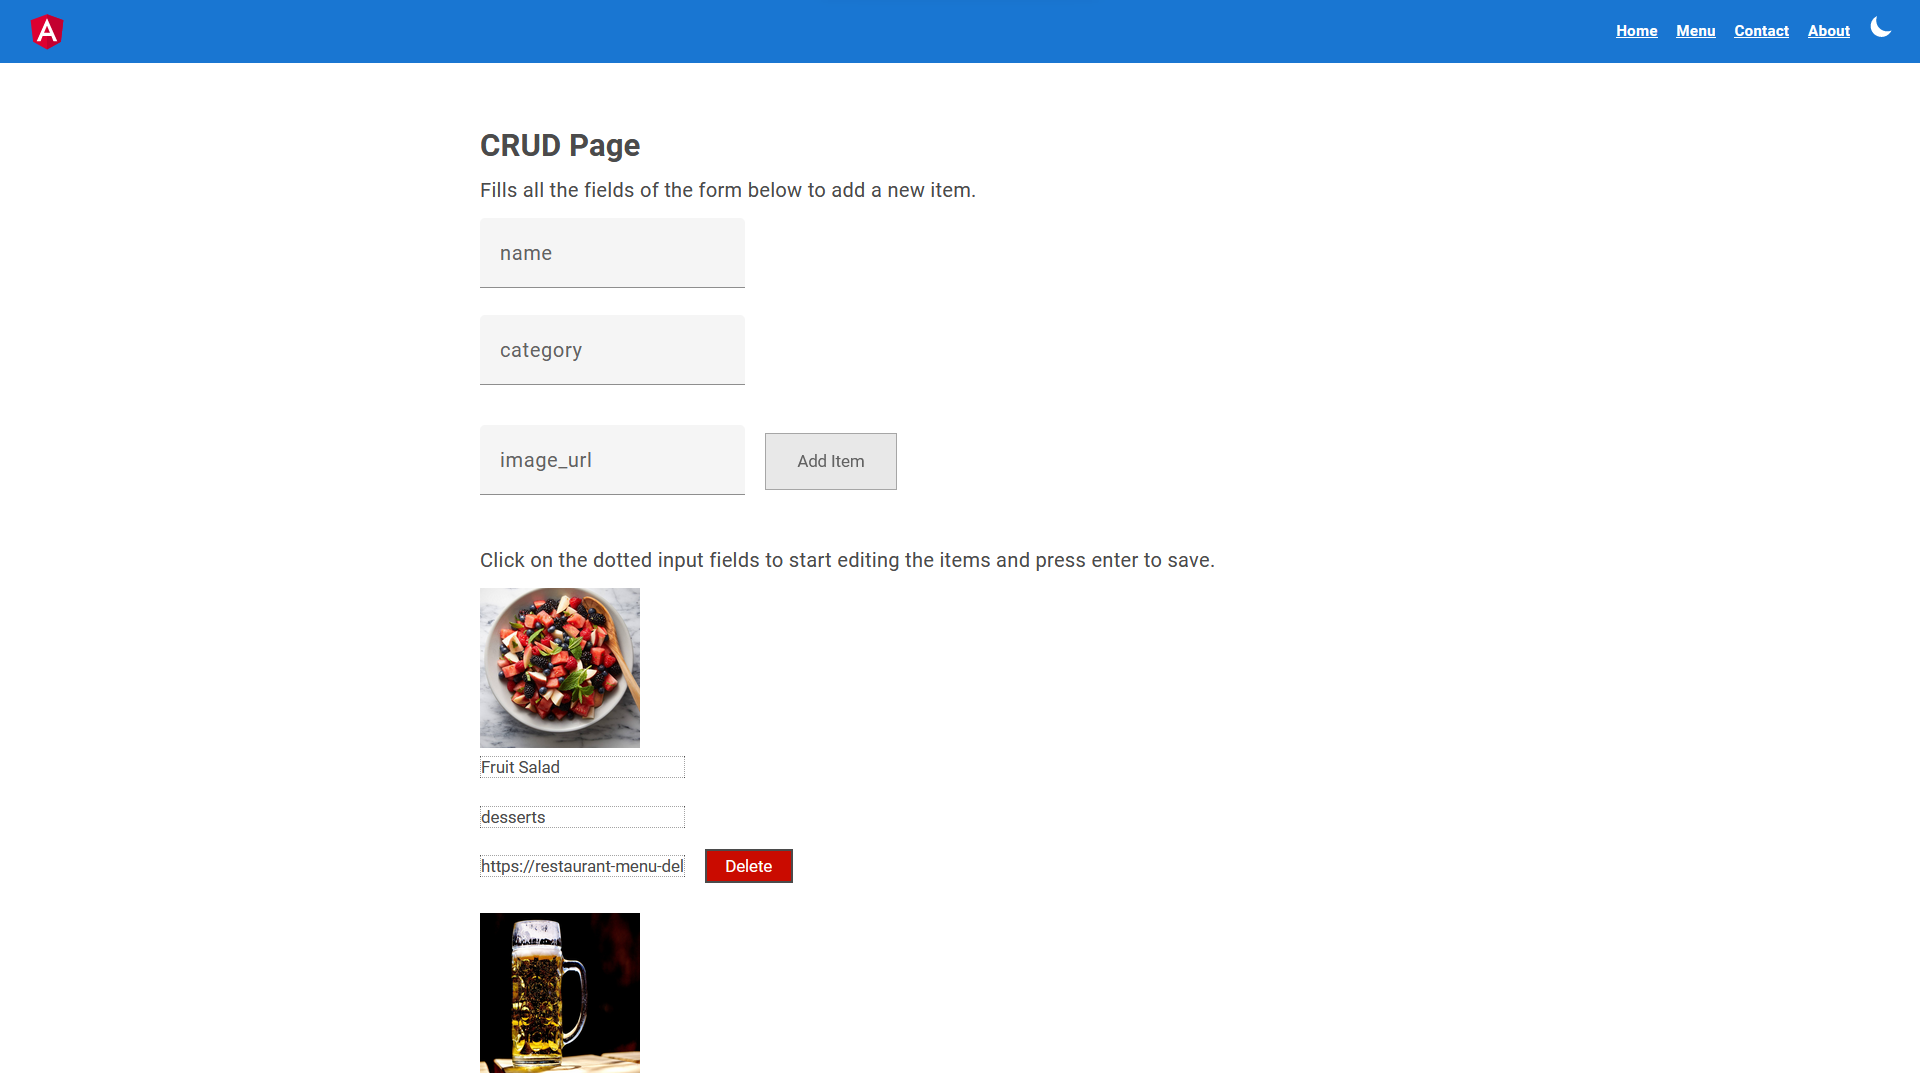This screenshot has height=1080, width=1920.
Task: Edit the restaurant-menu URL field
Action: pos(582,866)
